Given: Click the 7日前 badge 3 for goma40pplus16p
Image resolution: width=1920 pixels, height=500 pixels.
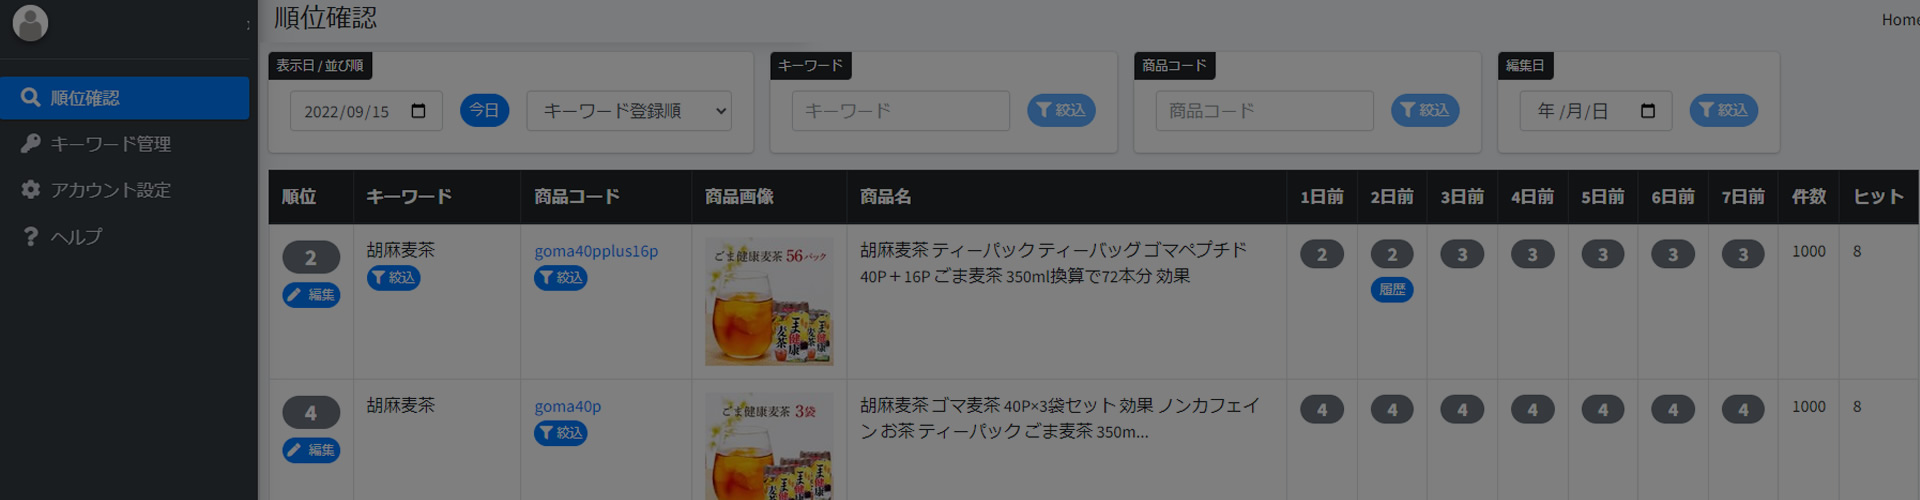Looking at the screenshot, I should 1743,254.
